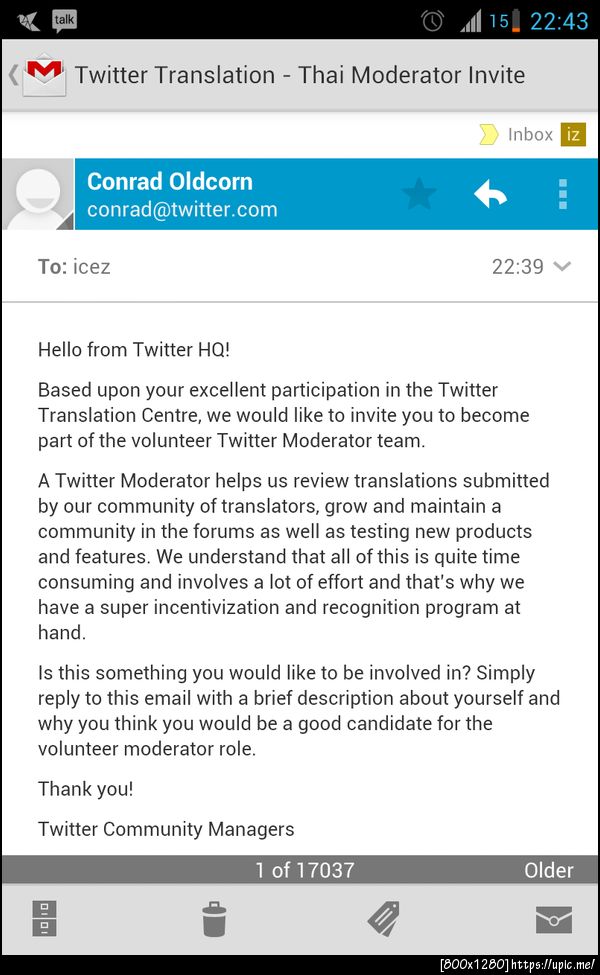
Task: Star this email from Conrad Oldcorn
Action: tap(419, 193)
